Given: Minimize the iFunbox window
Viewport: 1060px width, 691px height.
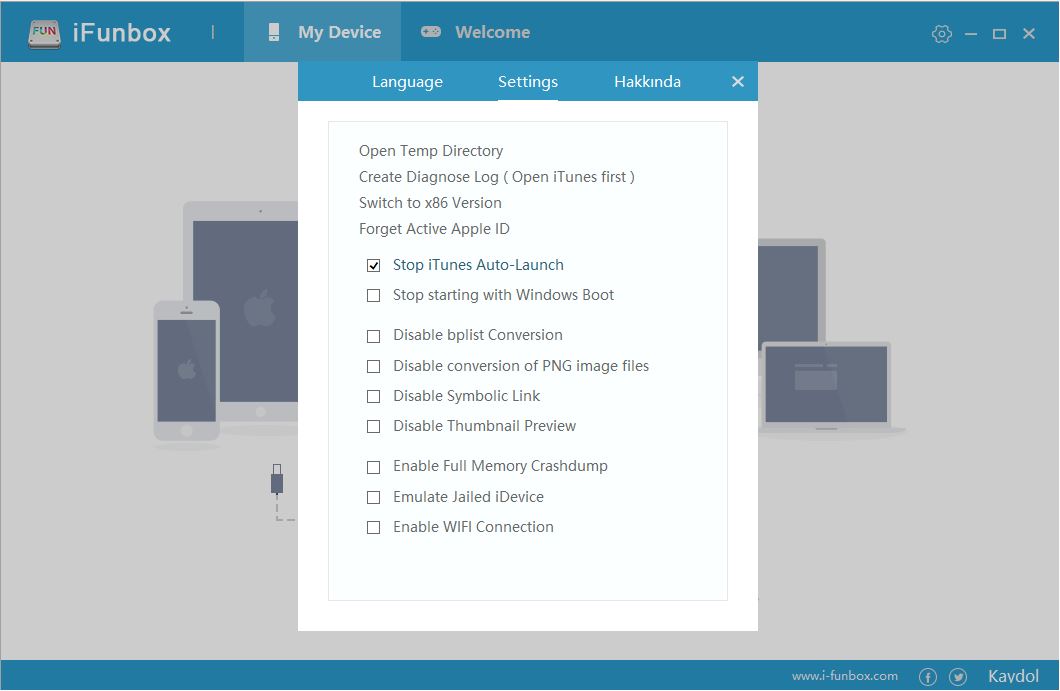Looking at the screenshot, I should click(x=971, y=33).
